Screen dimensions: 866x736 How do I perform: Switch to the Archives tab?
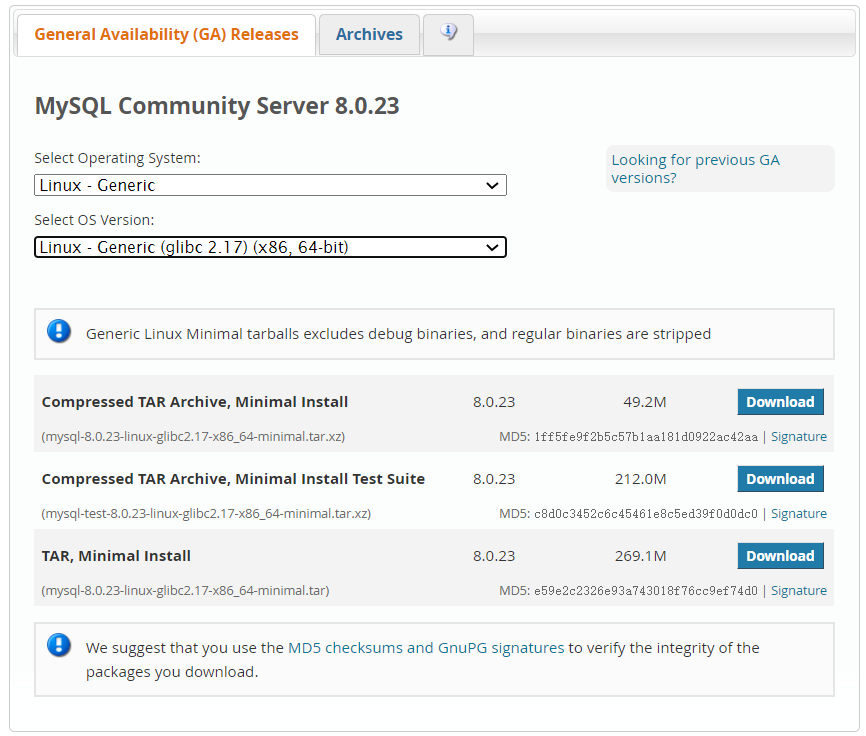click(369, 35)
